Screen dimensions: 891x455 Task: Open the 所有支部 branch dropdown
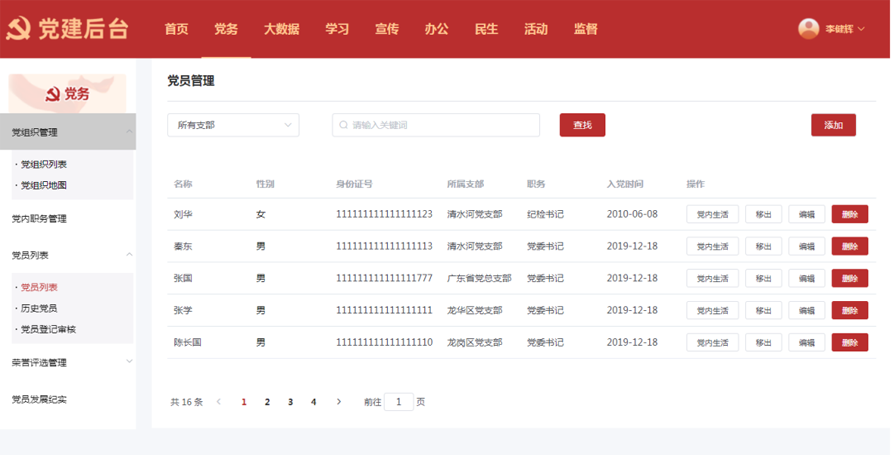click(233, 125)
